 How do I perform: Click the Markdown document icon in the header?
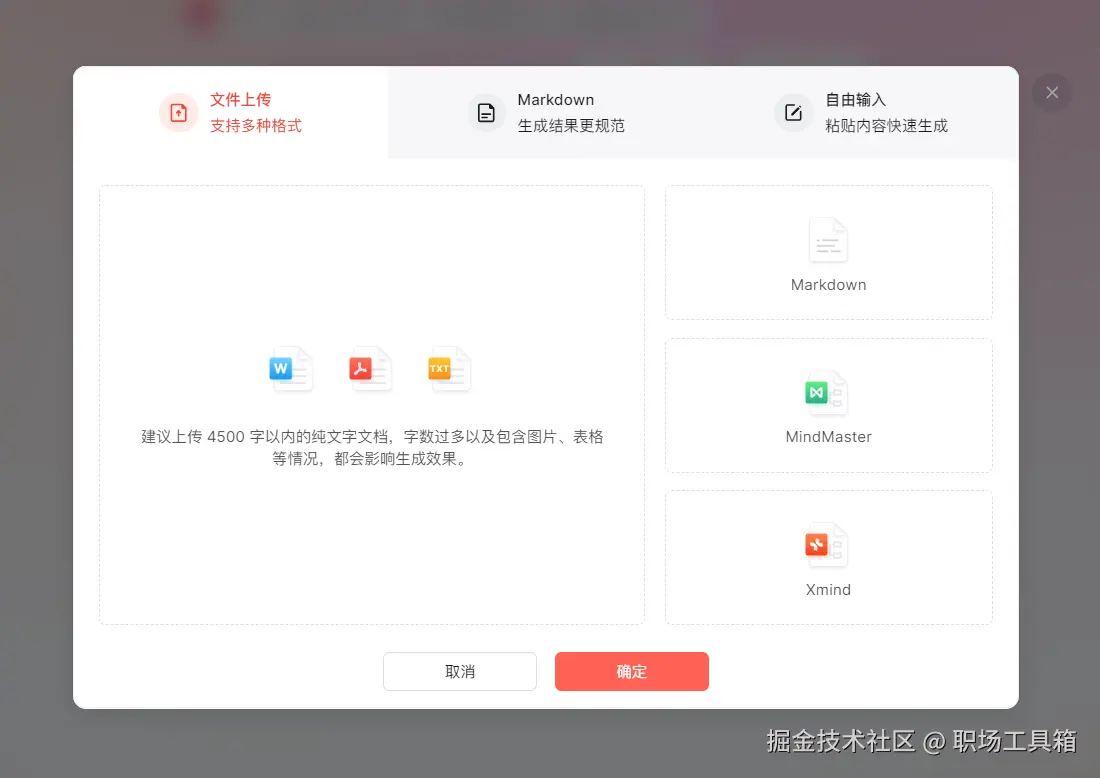486,113
